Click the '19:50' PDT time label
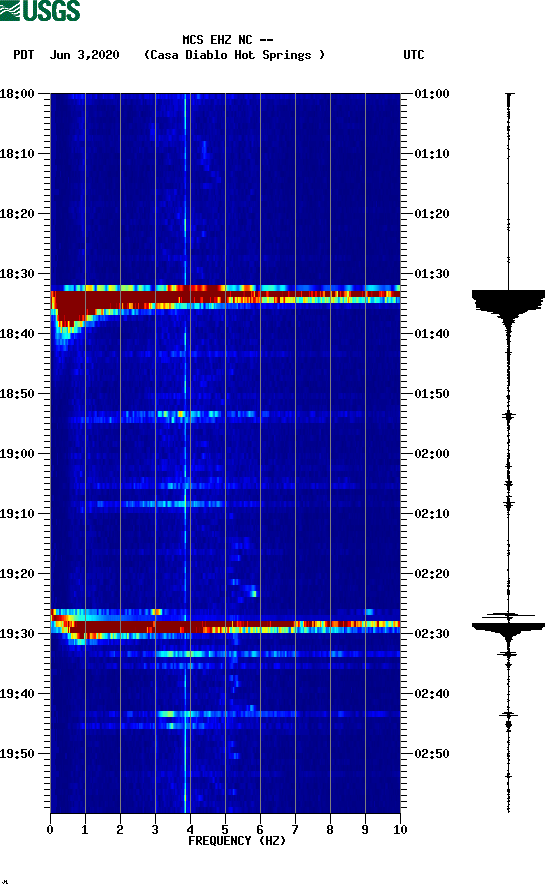The width and height of the screenshot is (552, 893). 17,753
